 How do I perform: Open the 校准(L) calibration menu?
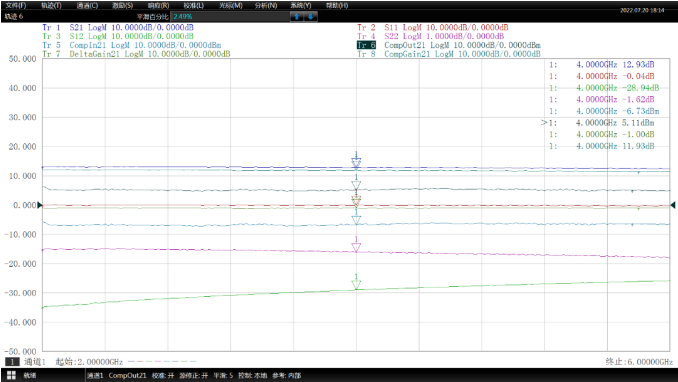coord(193,5)
